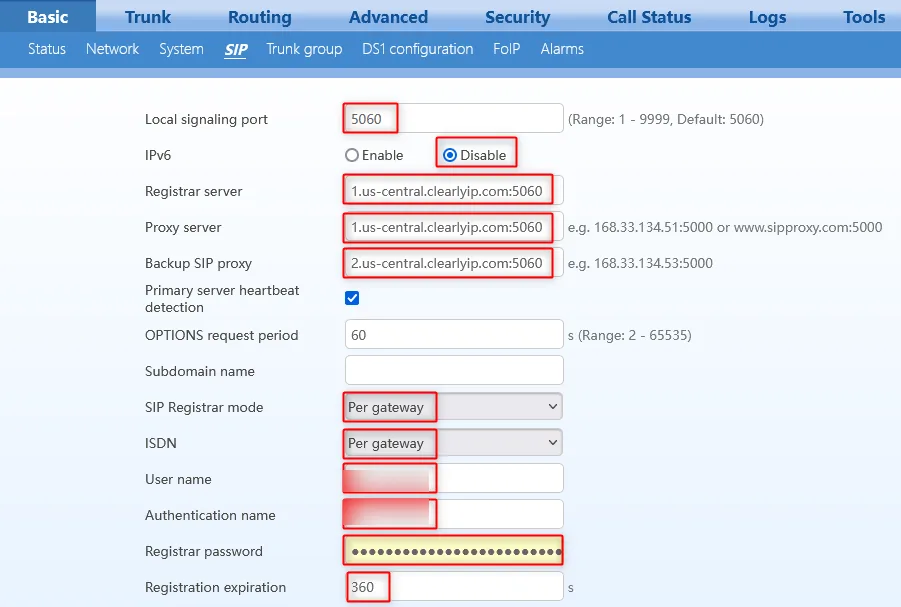Open the Security tab

518,17
